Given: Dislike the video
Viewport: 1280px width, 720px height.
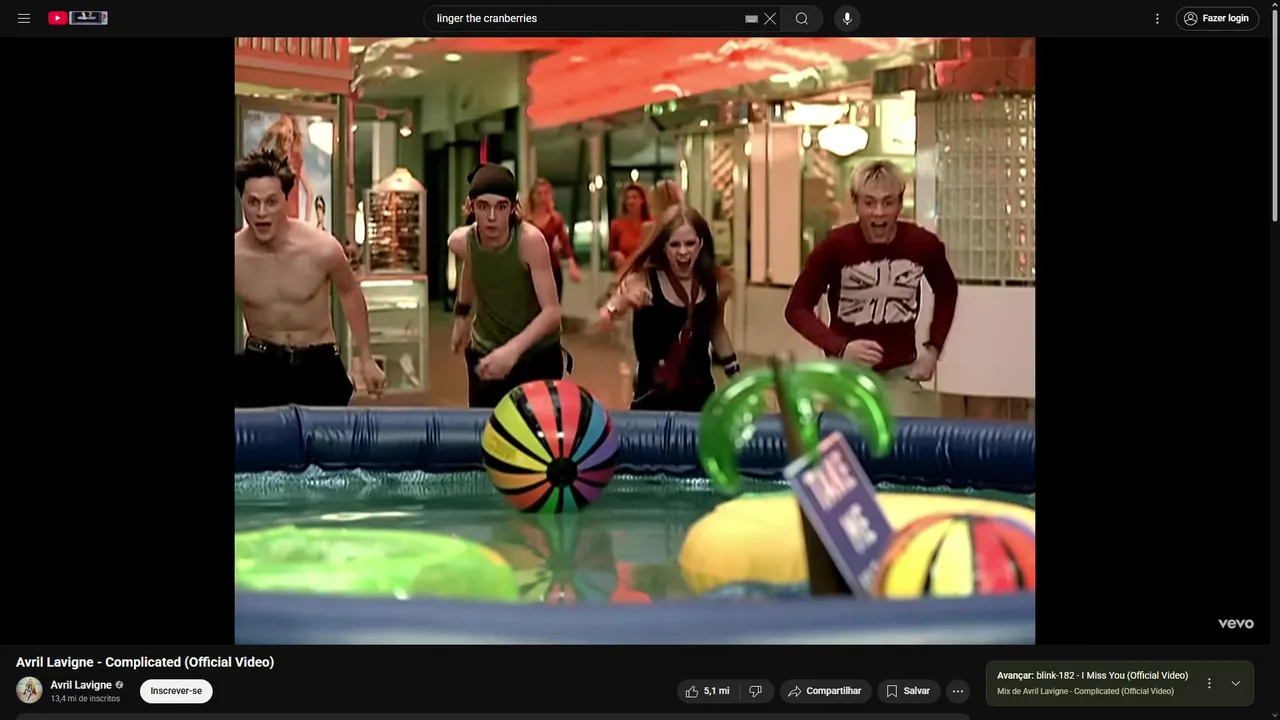Looking at the screenshot, I should [756, 691].
